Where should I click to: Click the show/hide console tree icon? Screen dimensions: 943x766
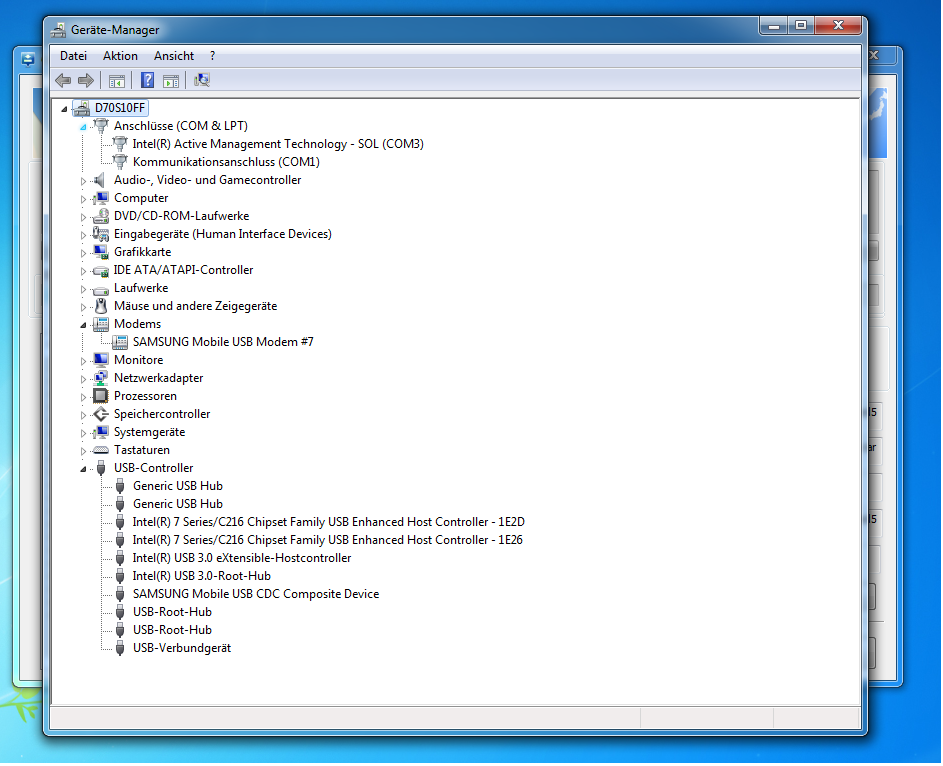(117, 81)
